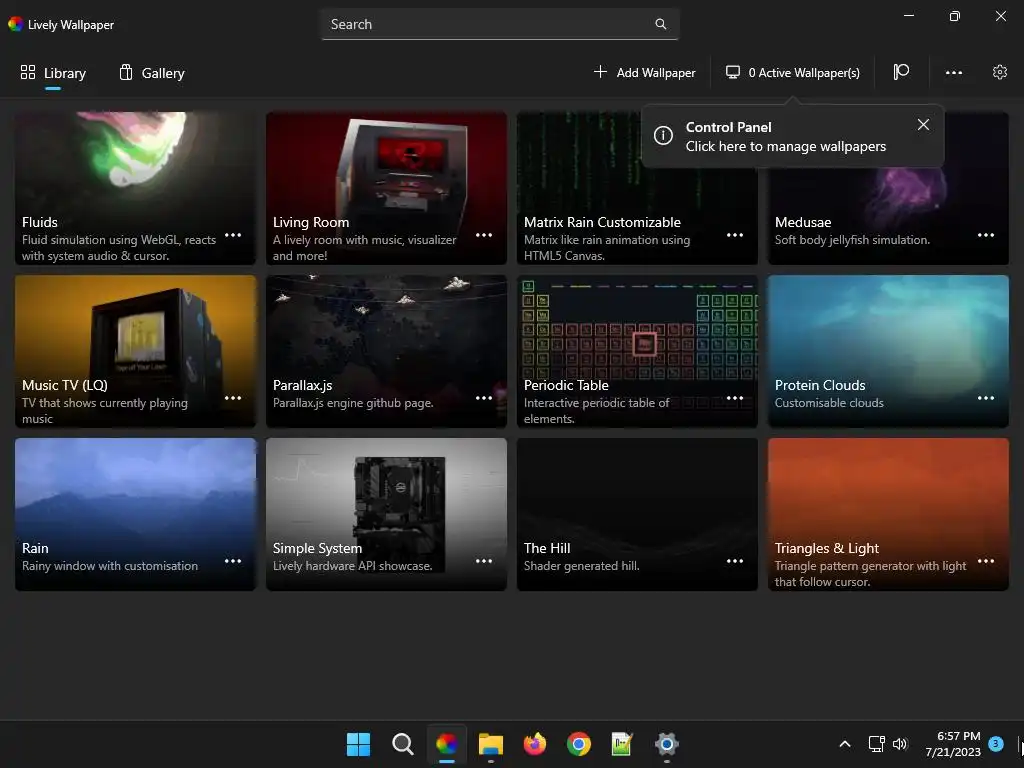The height and width of the screenshot is (768, 1024).
Task: Open the notification count badge
Action: pos(995,743)
